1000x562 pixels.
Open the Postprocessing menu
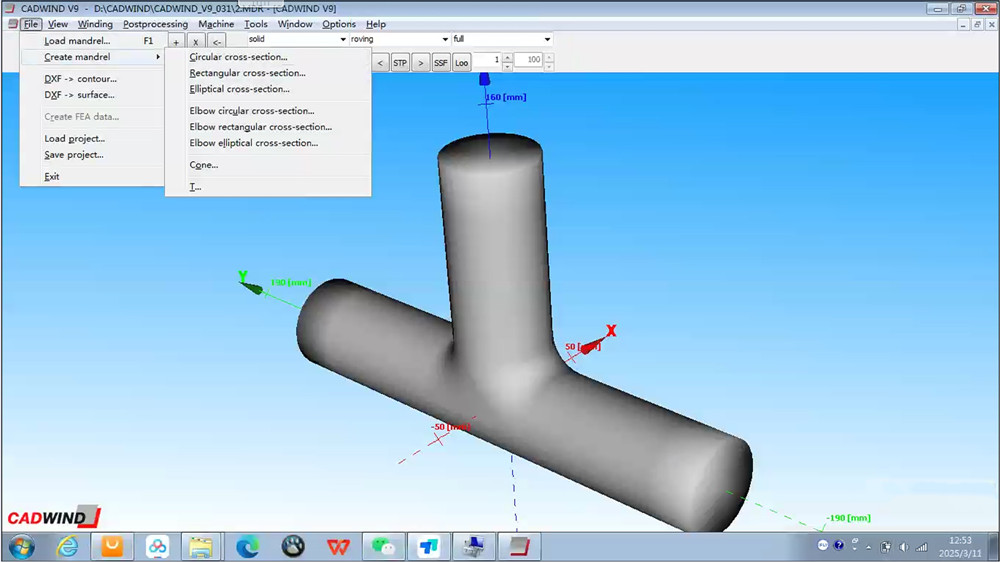coord(155,24)
